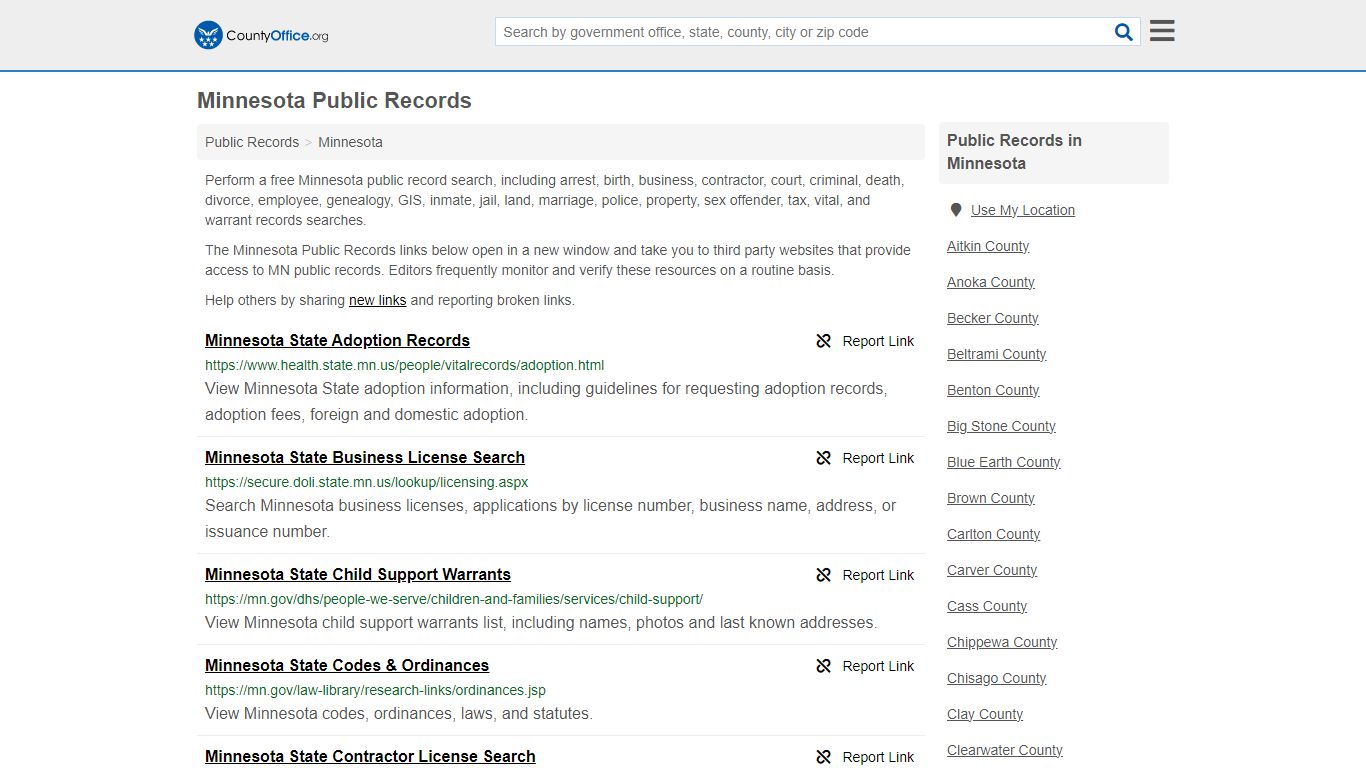This screenshot has width=1366, height=768.
Task: Report Link for Child Support Warrants
Action: [x=878, y=575]
